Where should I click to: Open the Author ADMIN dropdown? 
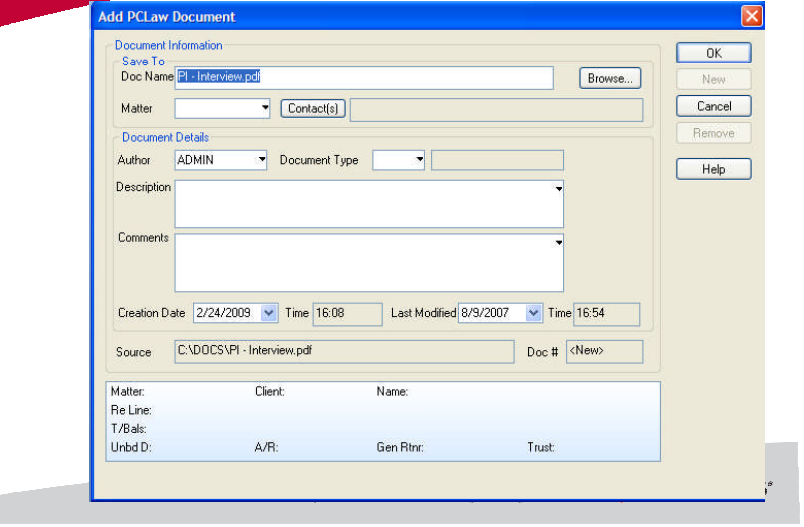pyautogui.click(x=262, y=159)
